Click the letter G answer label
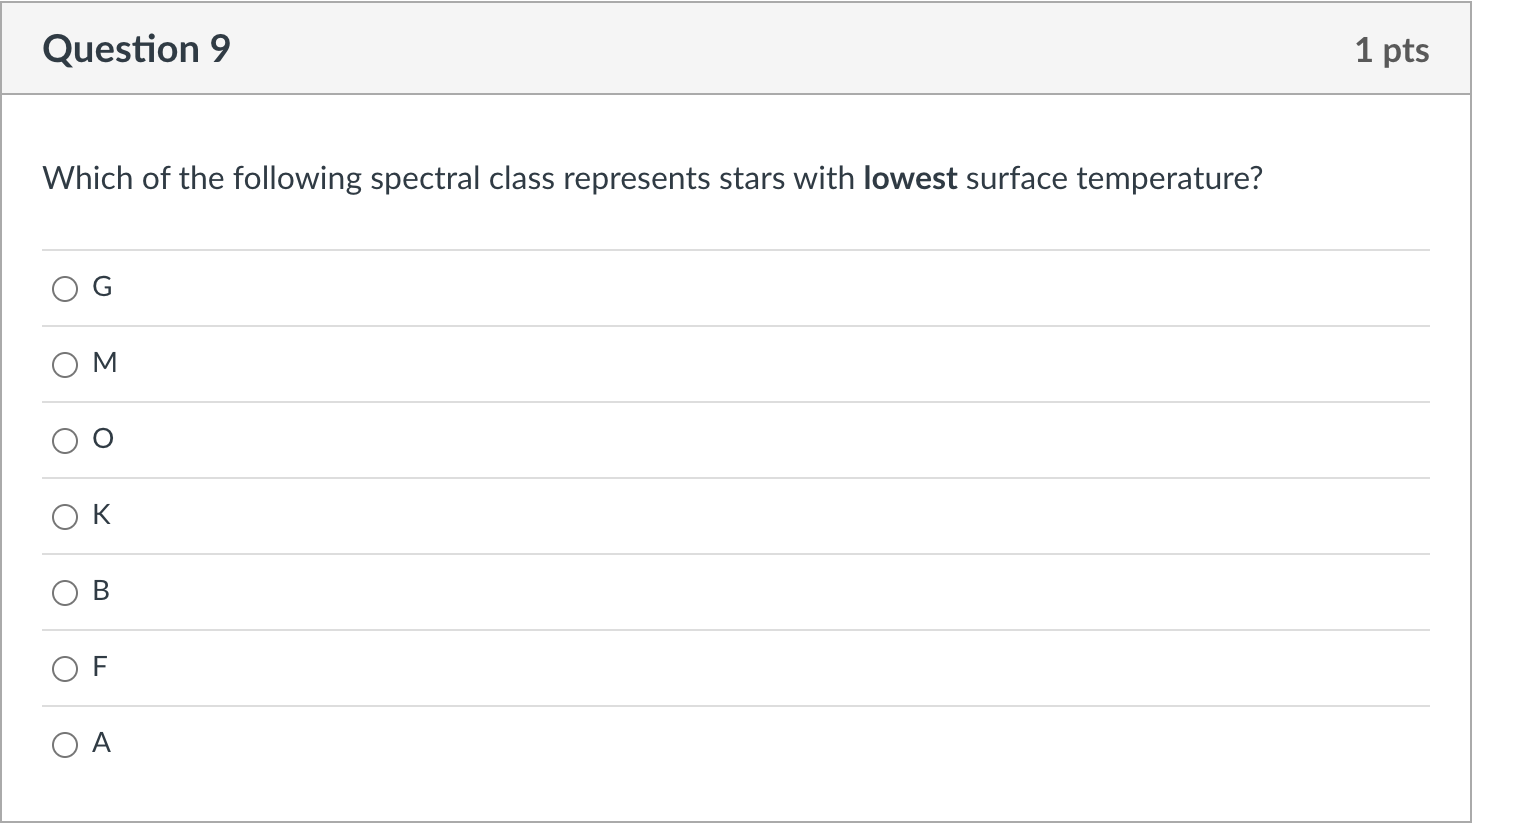Screen dimensions: 1522x836 click(x=102, y=287)
